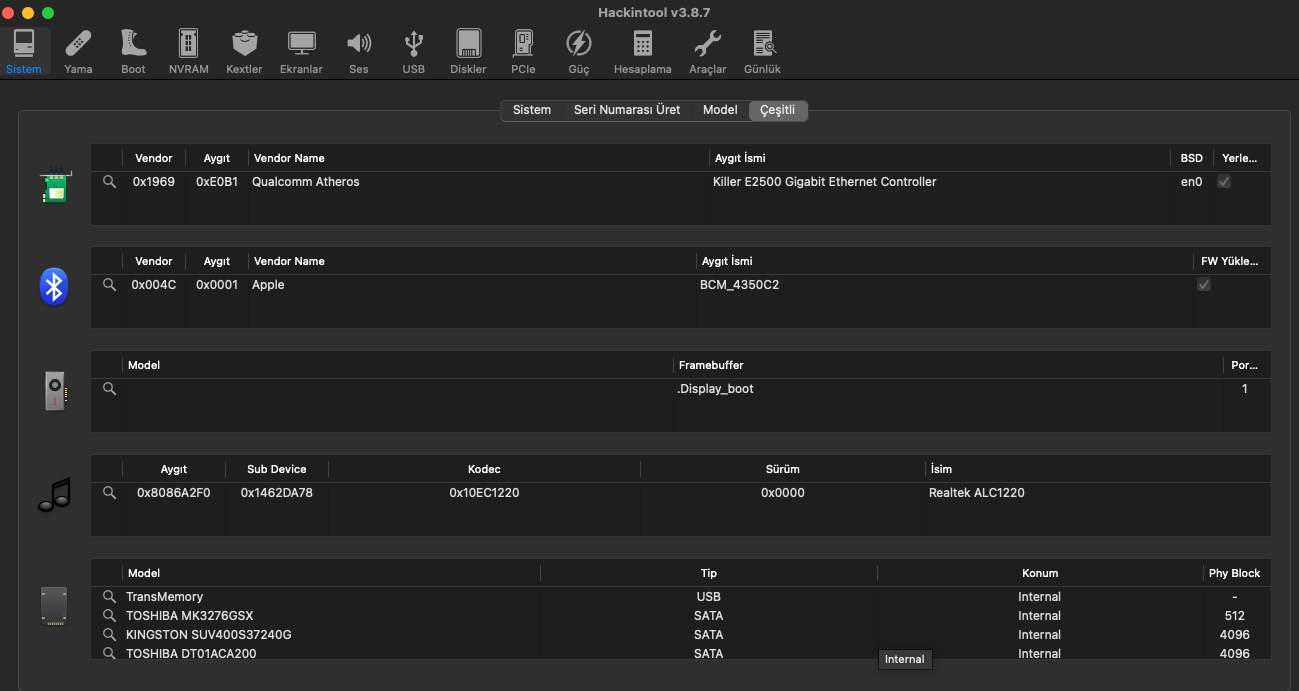Open the USB section
This screenshot has height=691, width=1299.
pos(413,51)
